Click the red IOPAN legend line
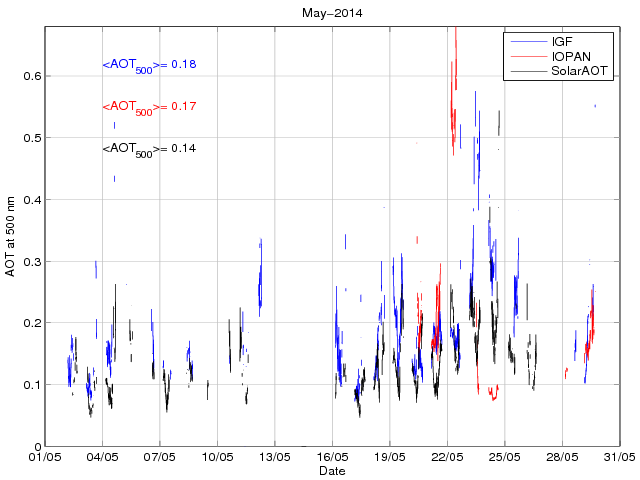Viewport: 640px width, 480px height. (528, 56)
